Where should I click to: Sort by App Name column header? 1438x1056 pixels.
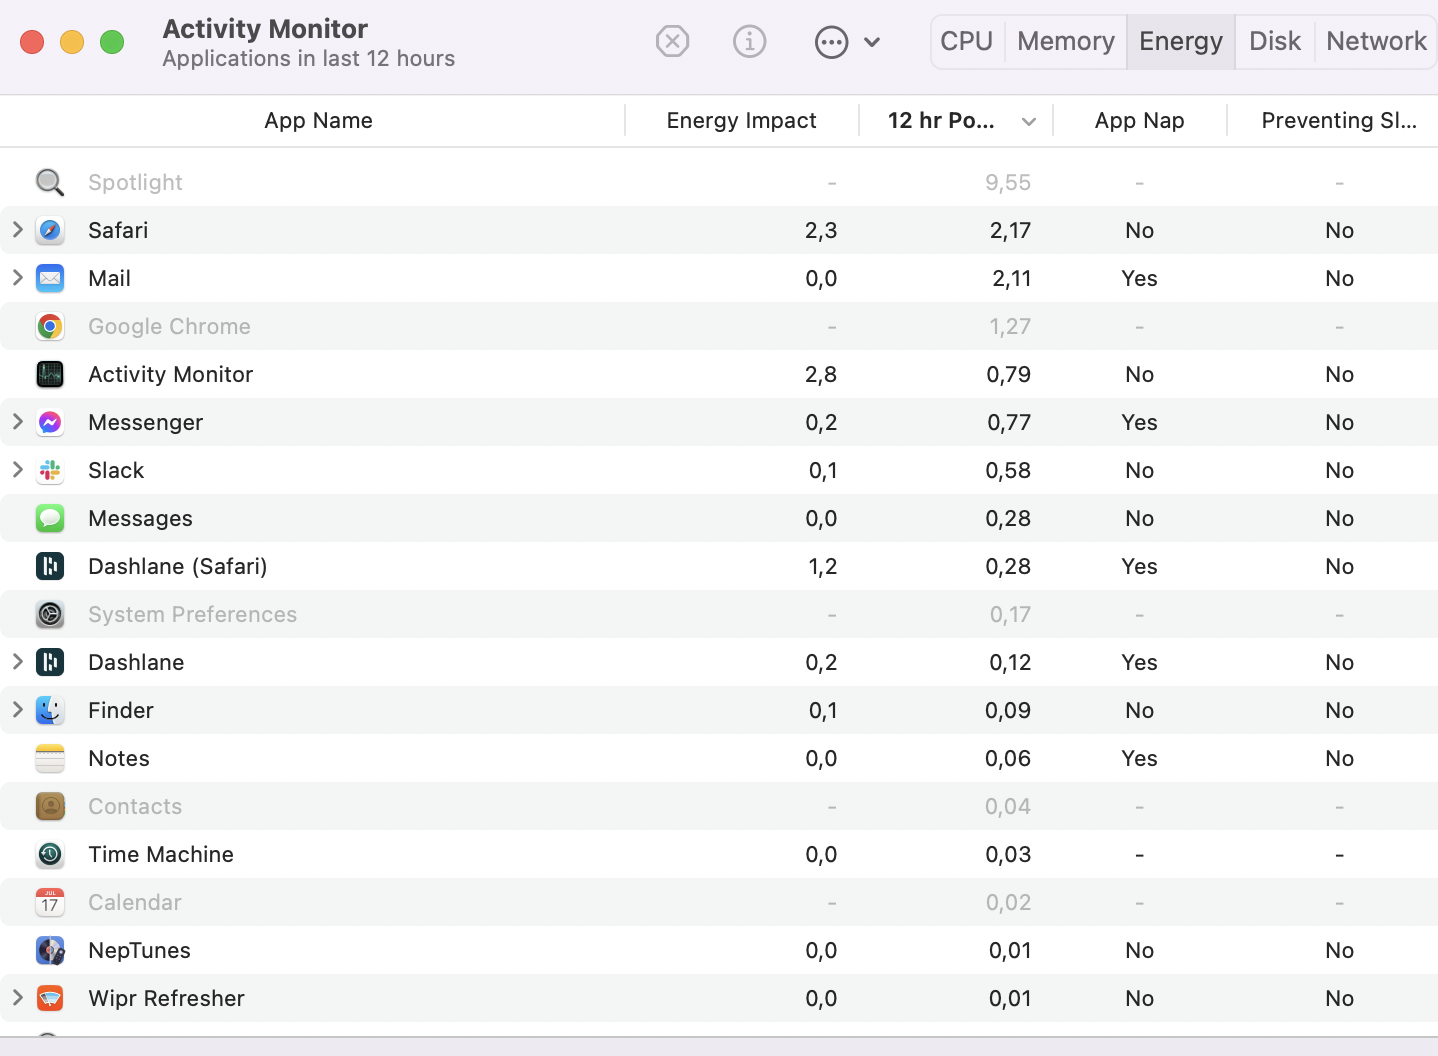(x=318, y=121)
